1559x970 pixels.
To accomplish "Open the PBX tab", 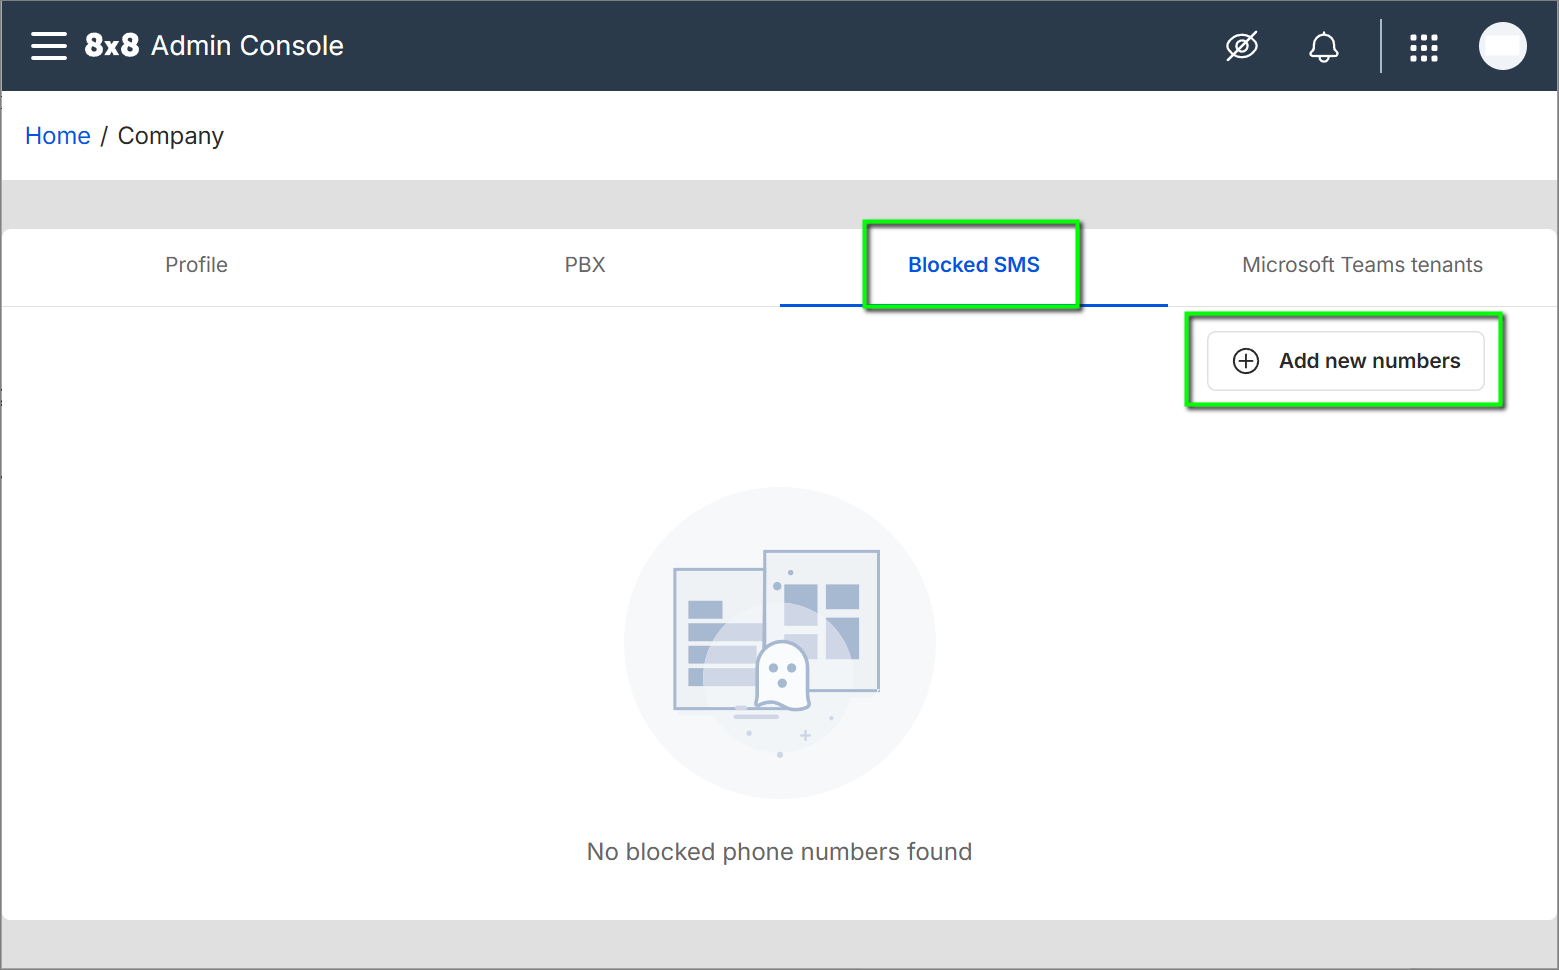I will coord(585,265).
